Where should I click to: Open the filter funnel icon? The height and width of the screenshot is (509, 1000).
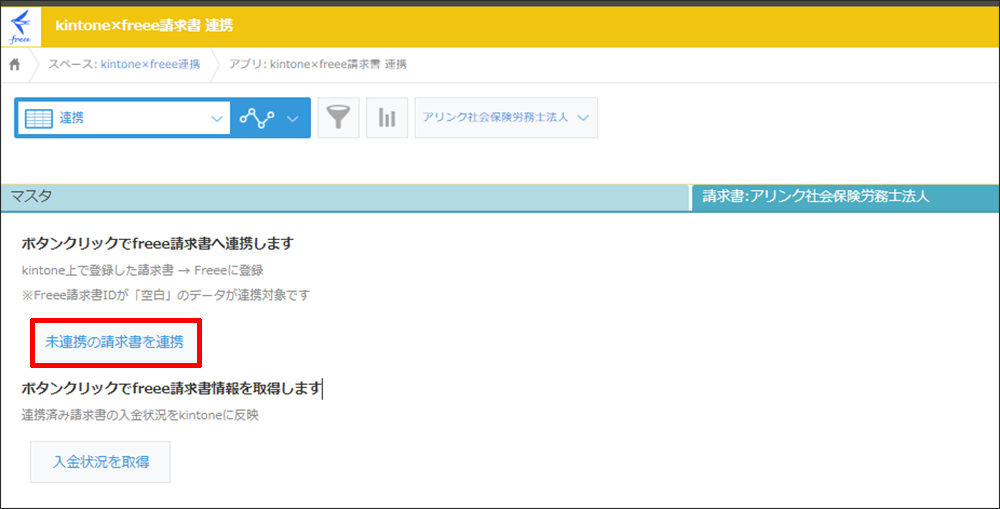(x=339, y=118)
